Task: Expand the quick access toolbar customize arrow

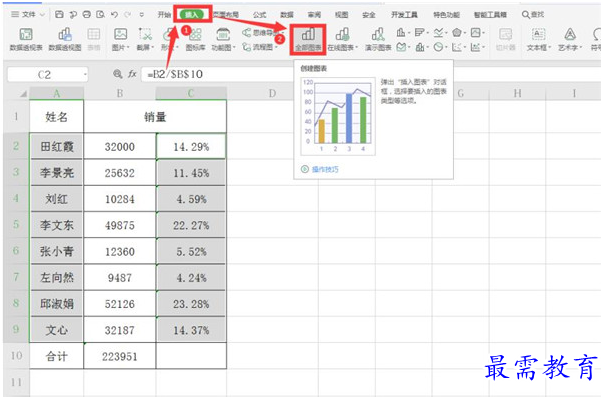Action: click(141, 14)
